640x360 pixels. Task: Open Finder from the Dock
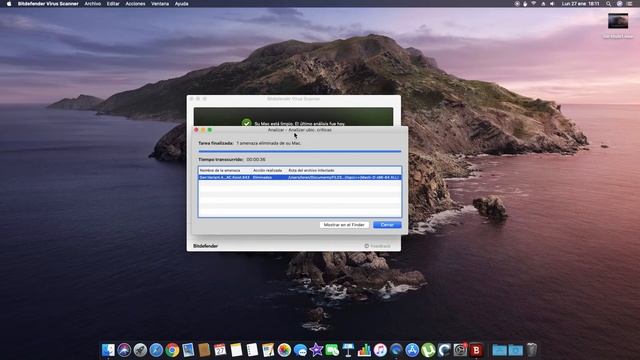click(x=108, y=350)
